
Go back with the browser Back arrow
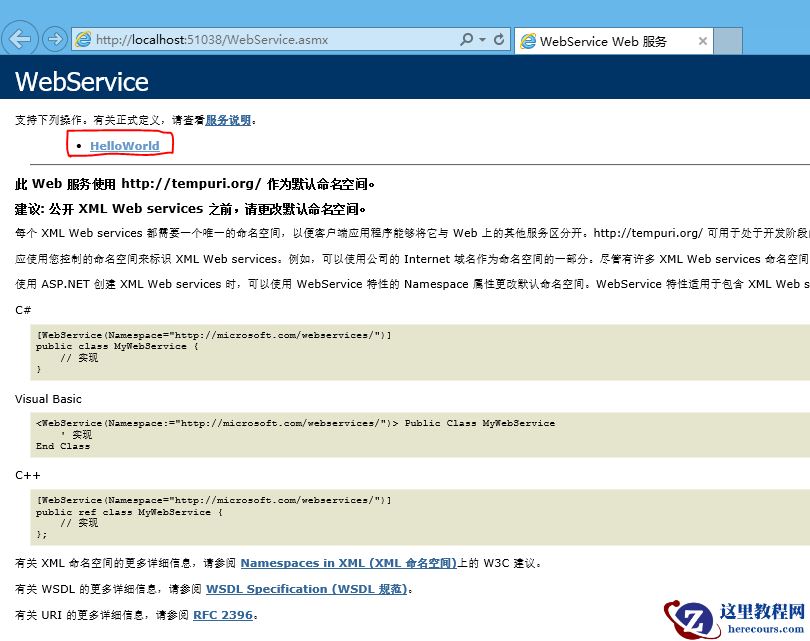[20, 39]
